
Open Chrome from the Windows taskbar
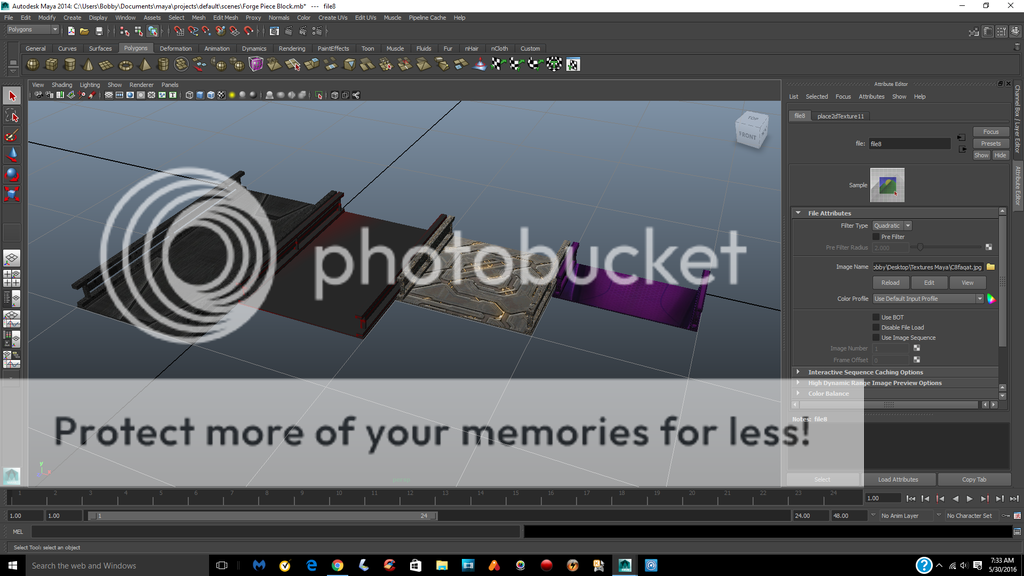click(x=337, y=566)
